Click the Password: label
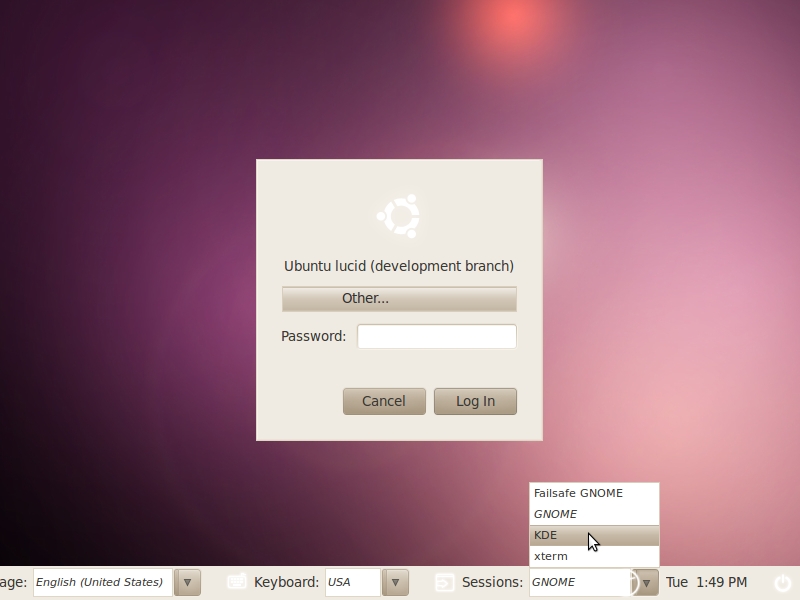 click(x=313, y=337)
